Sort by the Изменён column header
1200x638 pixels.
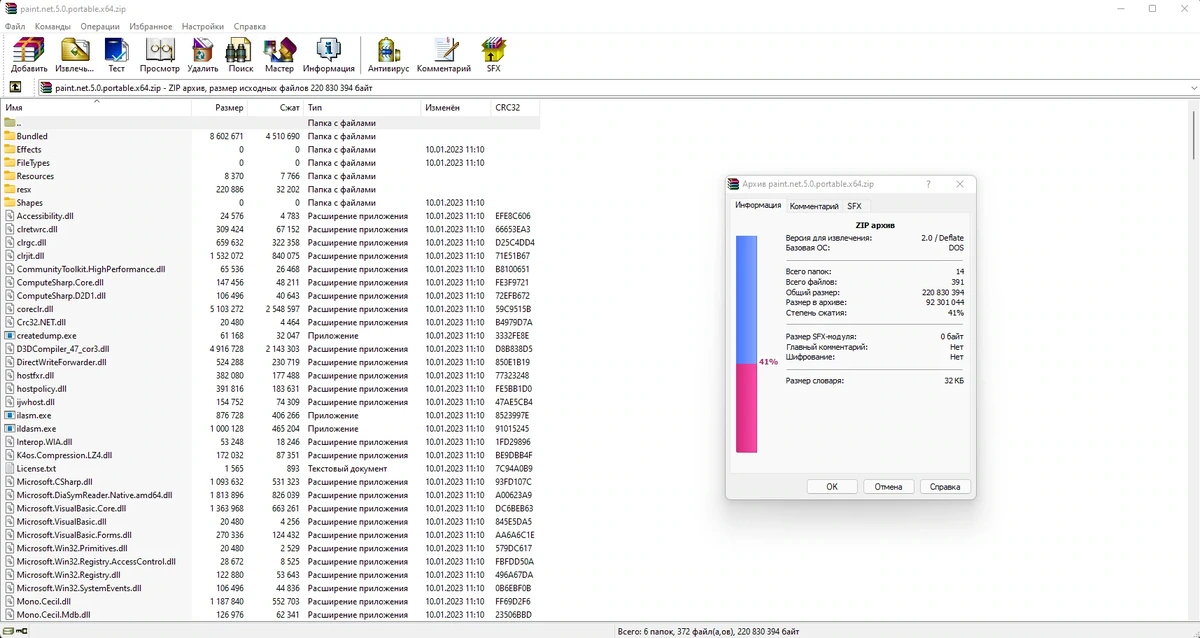pyautogui.click(x=456, y=107)
